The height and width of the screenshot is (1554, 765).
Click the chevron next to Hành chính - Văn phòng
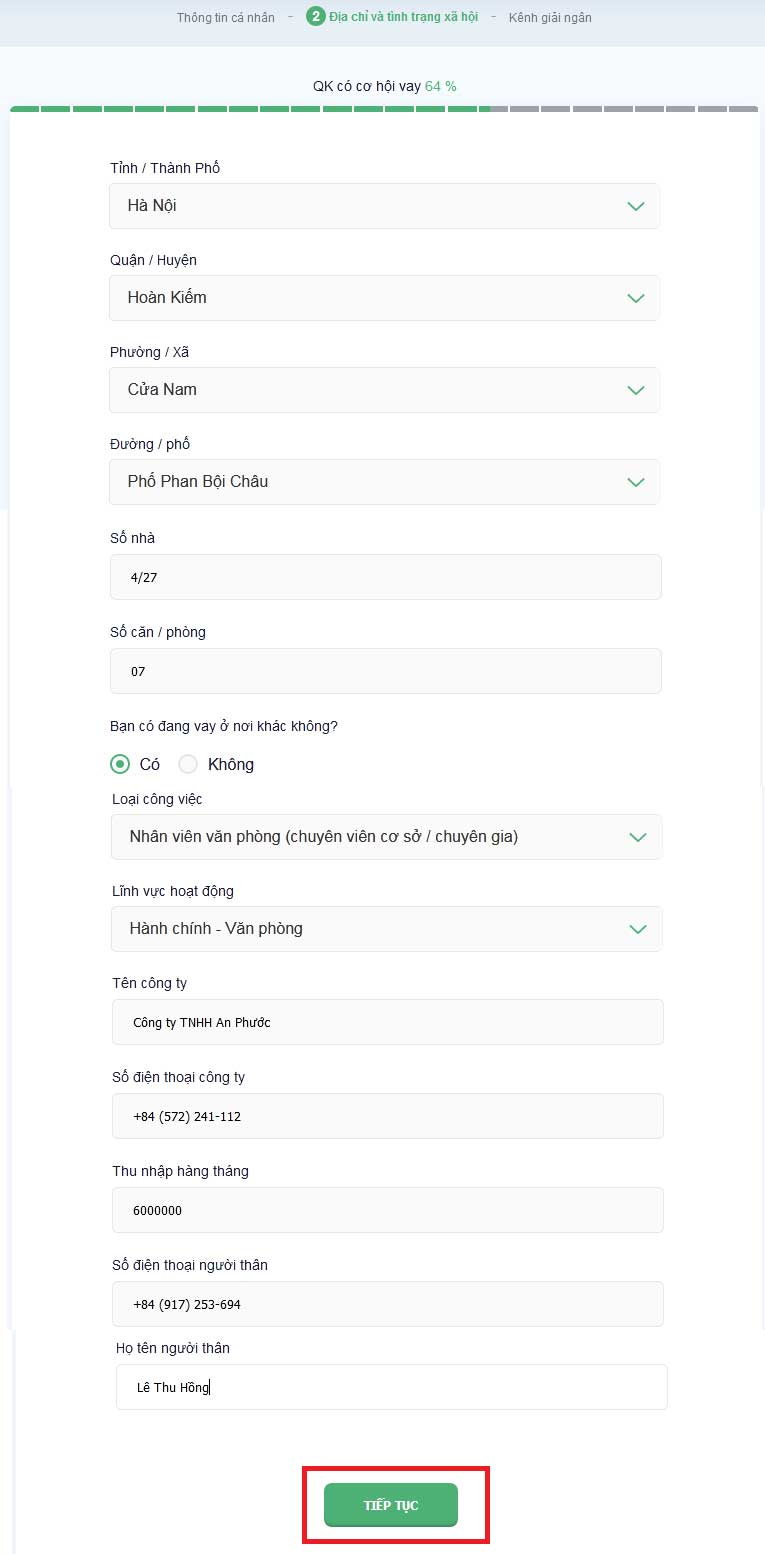coord(637,929)
